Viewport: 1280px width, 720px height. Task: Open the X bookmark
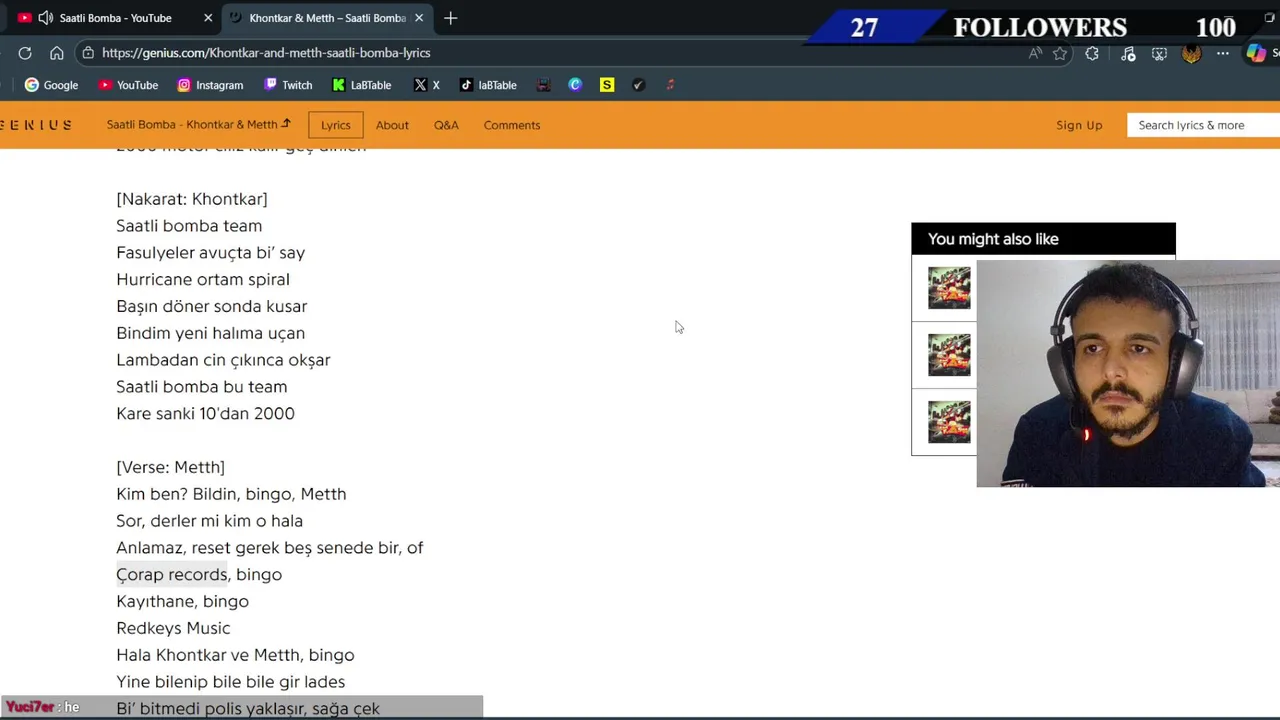(x=427, y=85)
